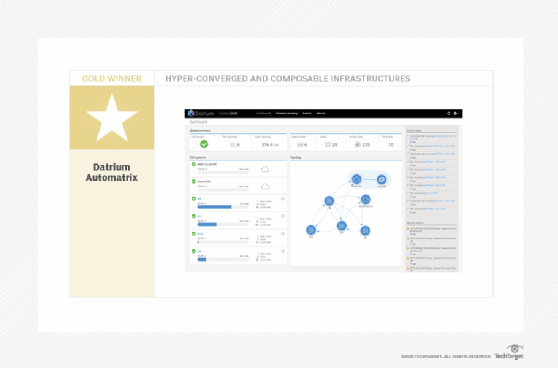This screenshot has height=368, width=558.
Task: Click the cloud icon on the Cloud DVX row
Action: point(265,186)
